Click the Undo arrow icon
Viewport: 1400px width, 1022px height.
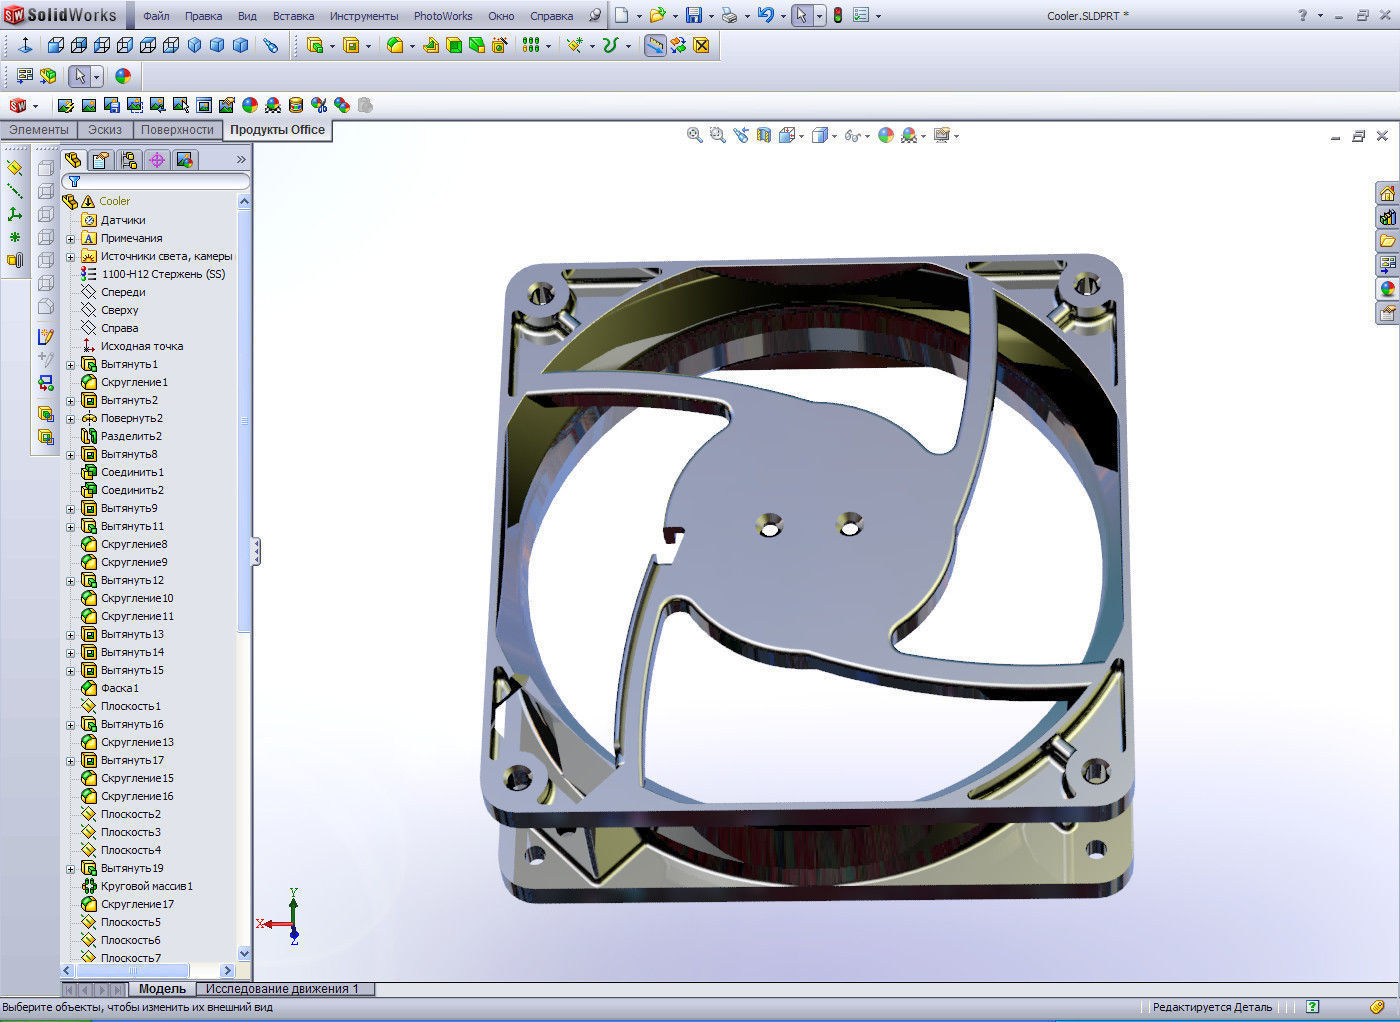pyautogui.click(x=766, y=15)
